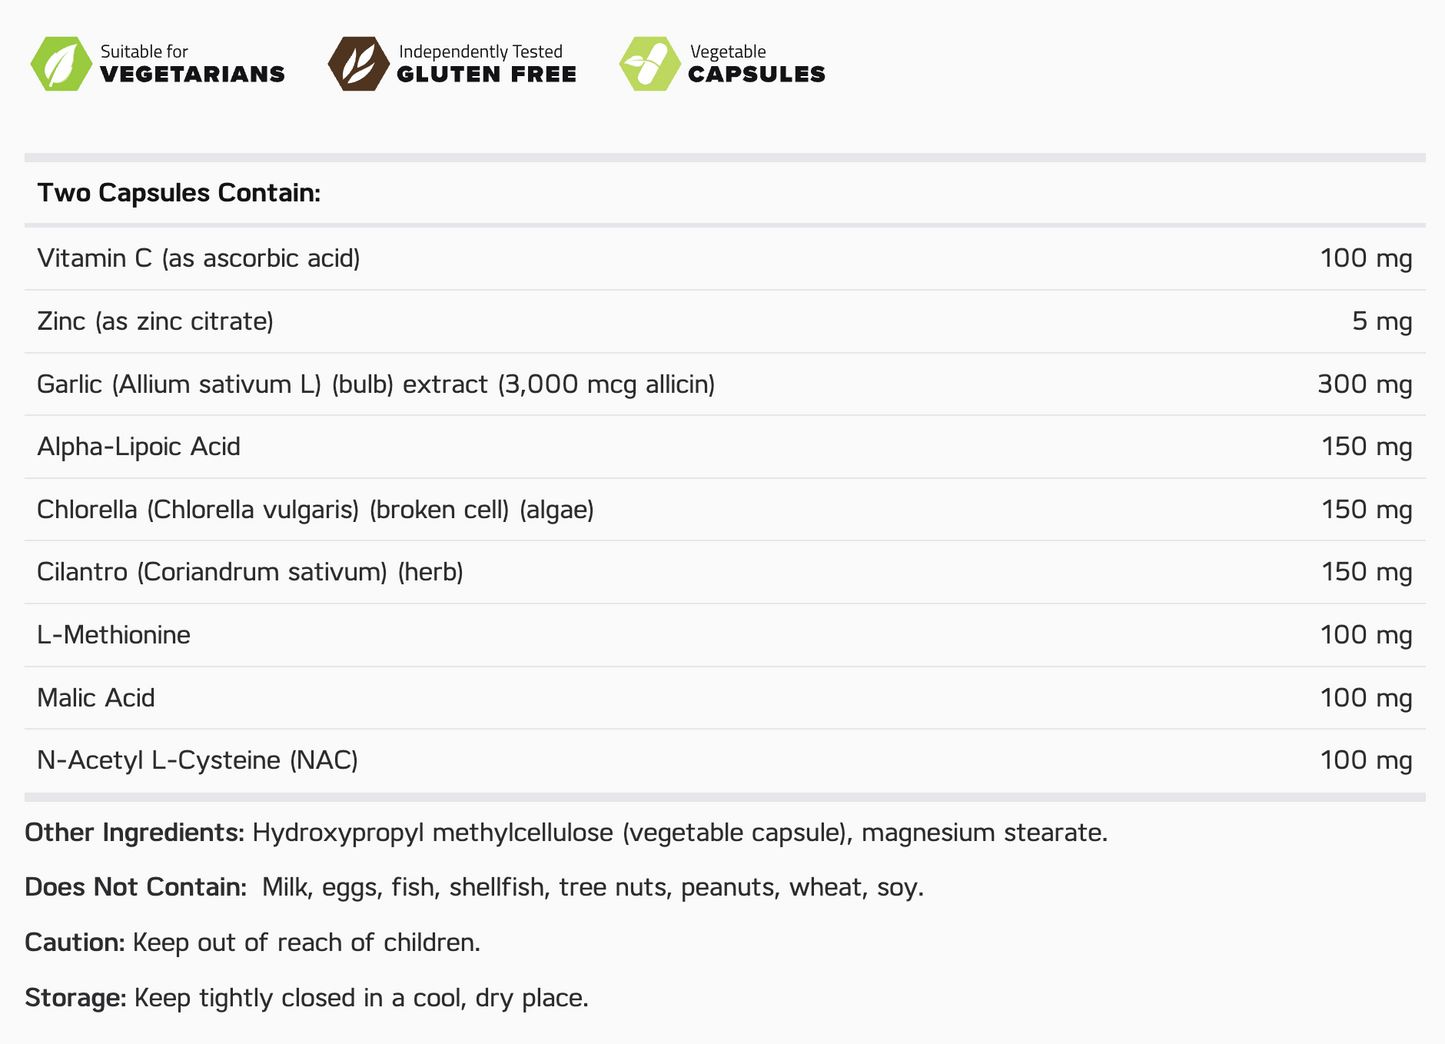Viewport: 1445px width, 1044px height.
Task: Click the Chlorella vulgaris broken cell row
Action: 315,510
